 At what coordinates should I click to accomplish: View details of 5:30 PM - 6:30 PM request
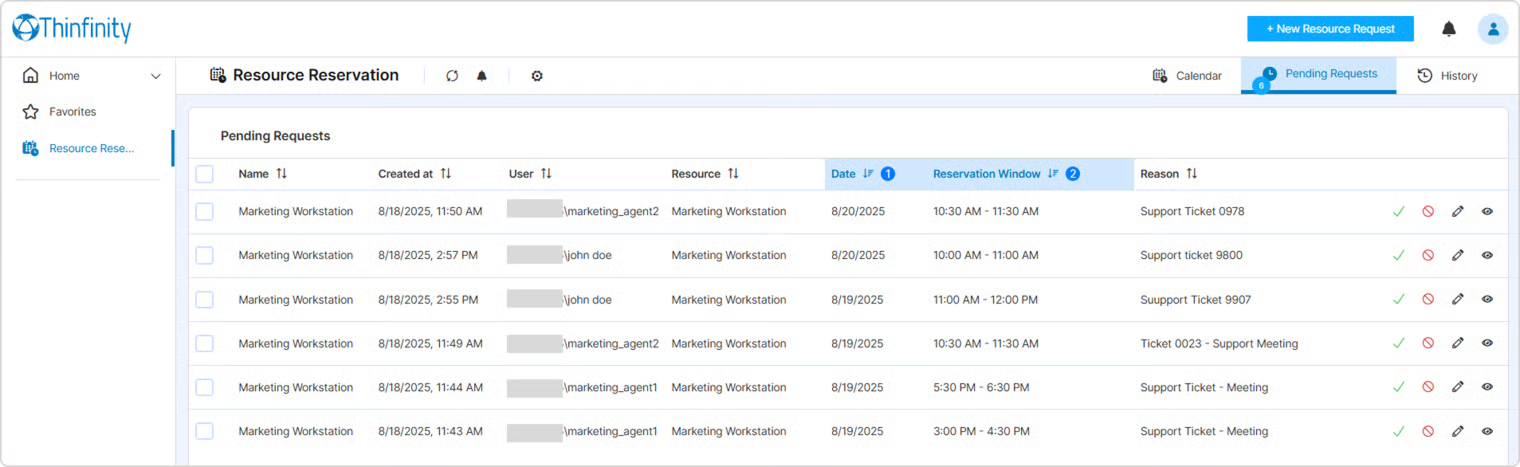1487,388
